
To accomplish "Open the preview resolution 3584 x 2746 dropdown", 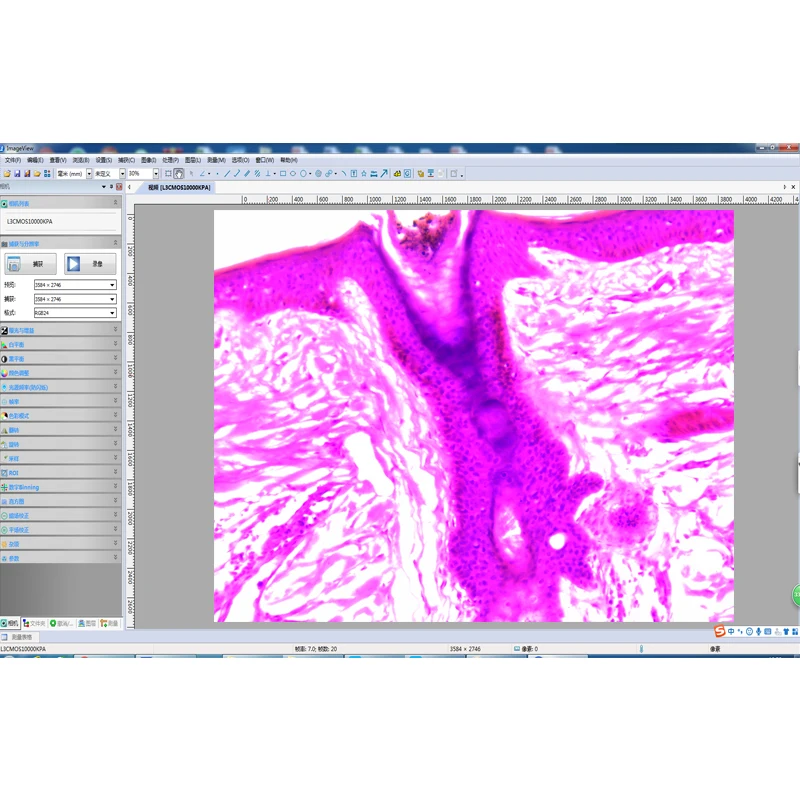I will [x=75, y=285].
